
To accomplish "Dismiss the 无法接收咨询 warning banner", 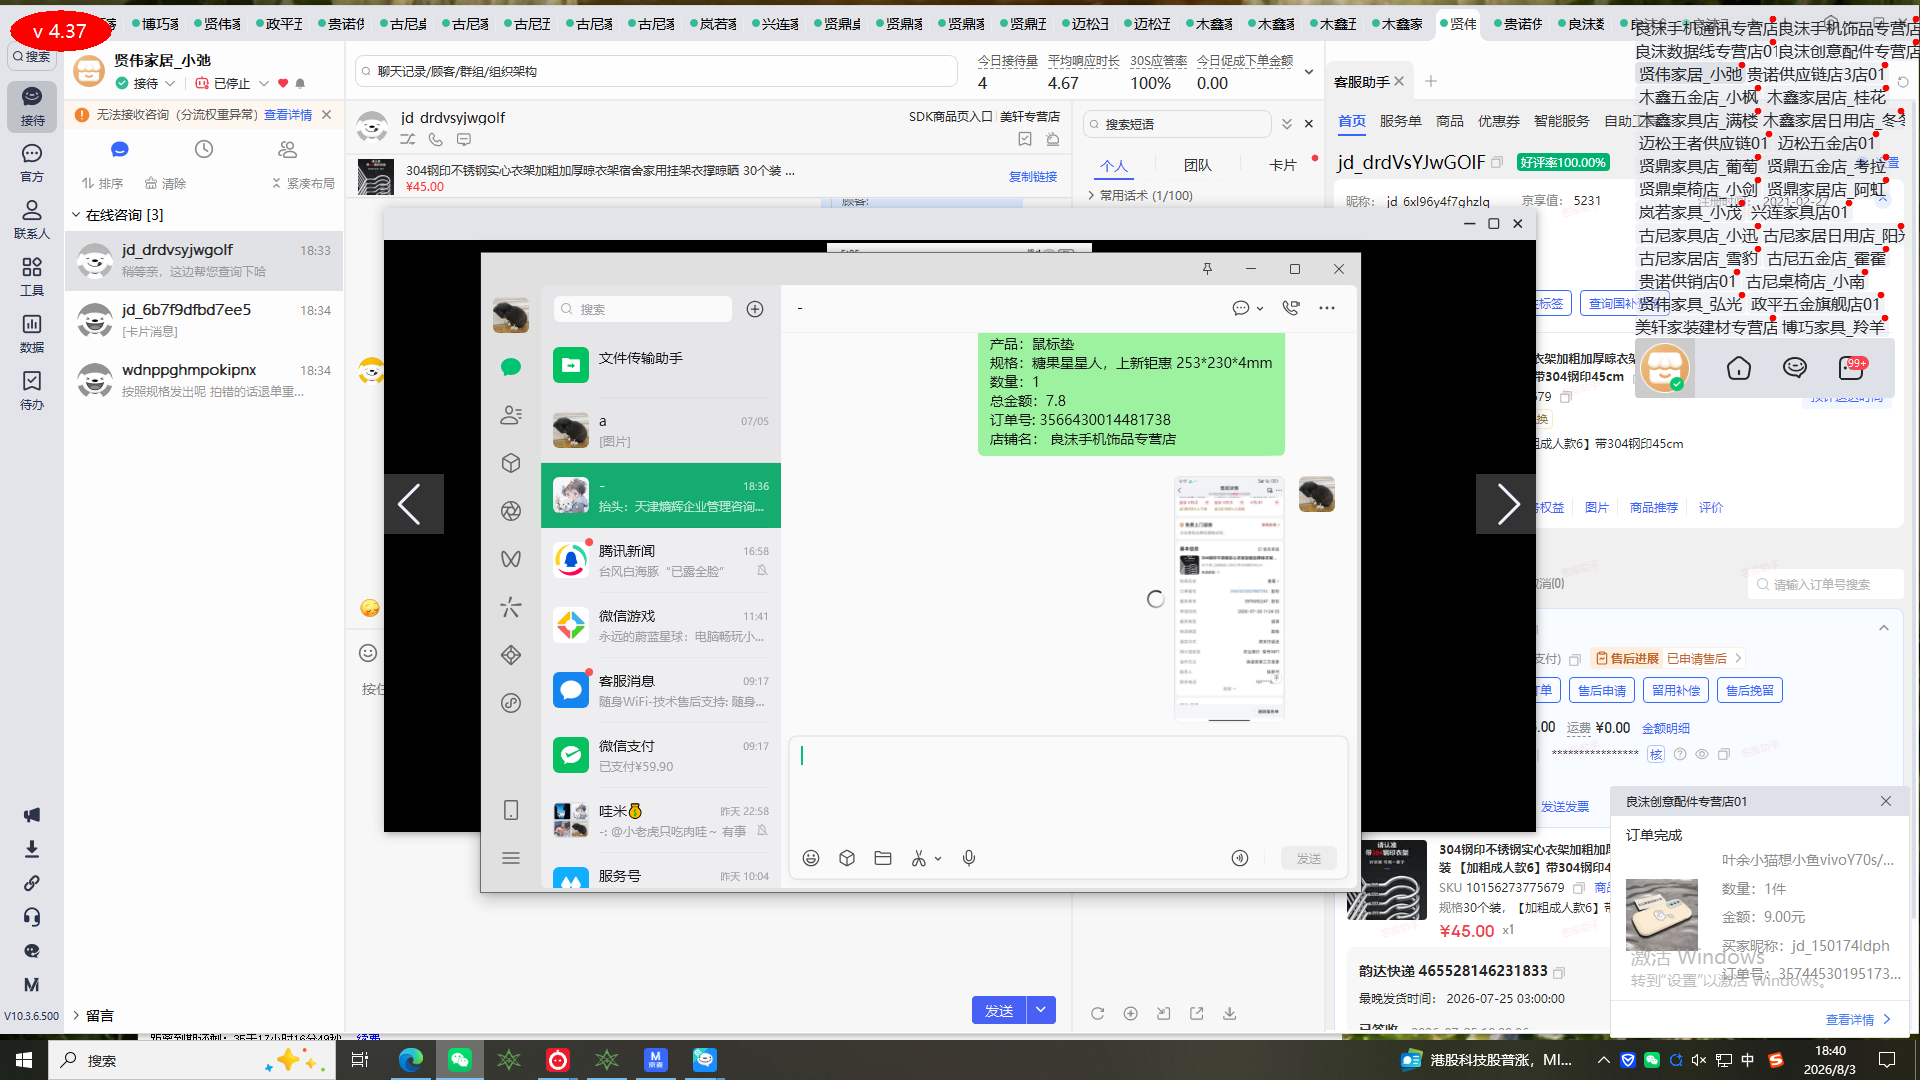I will tap(327, 115).
